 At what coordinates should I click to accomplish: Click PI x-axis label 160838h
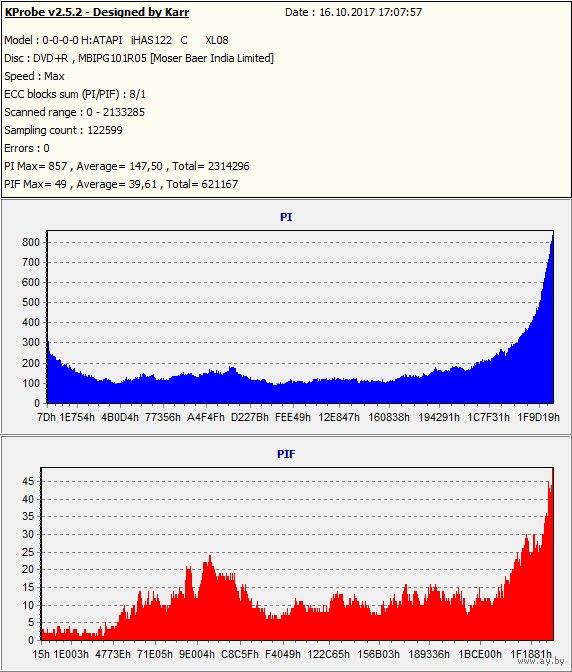click(389, 417)
